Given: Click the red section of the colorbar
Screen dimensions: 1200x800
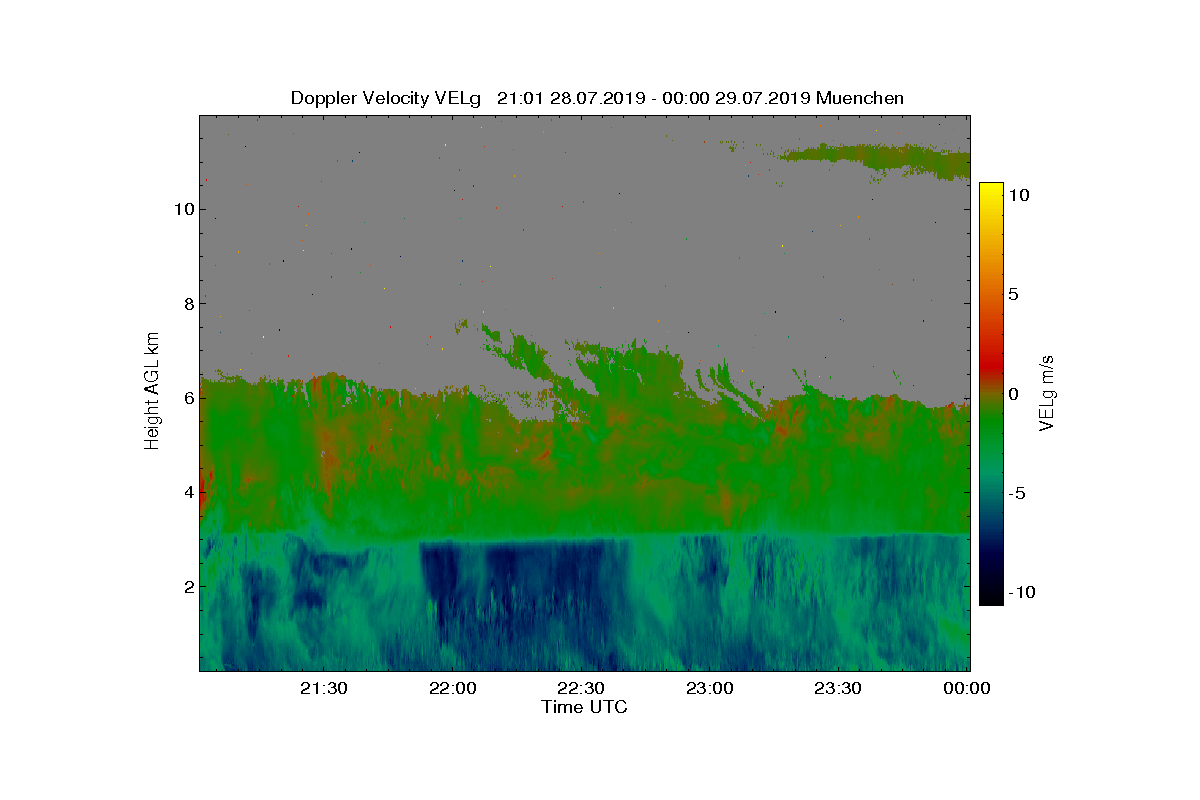Looking at the screenshot, I should 990,360.
